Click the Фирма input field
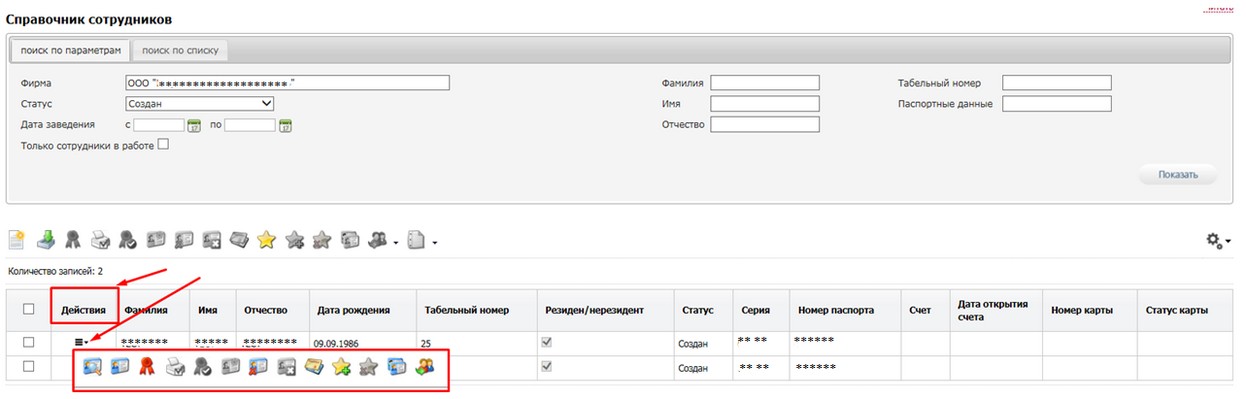This screenshot has width=1246, height=399. pos(288,83)
